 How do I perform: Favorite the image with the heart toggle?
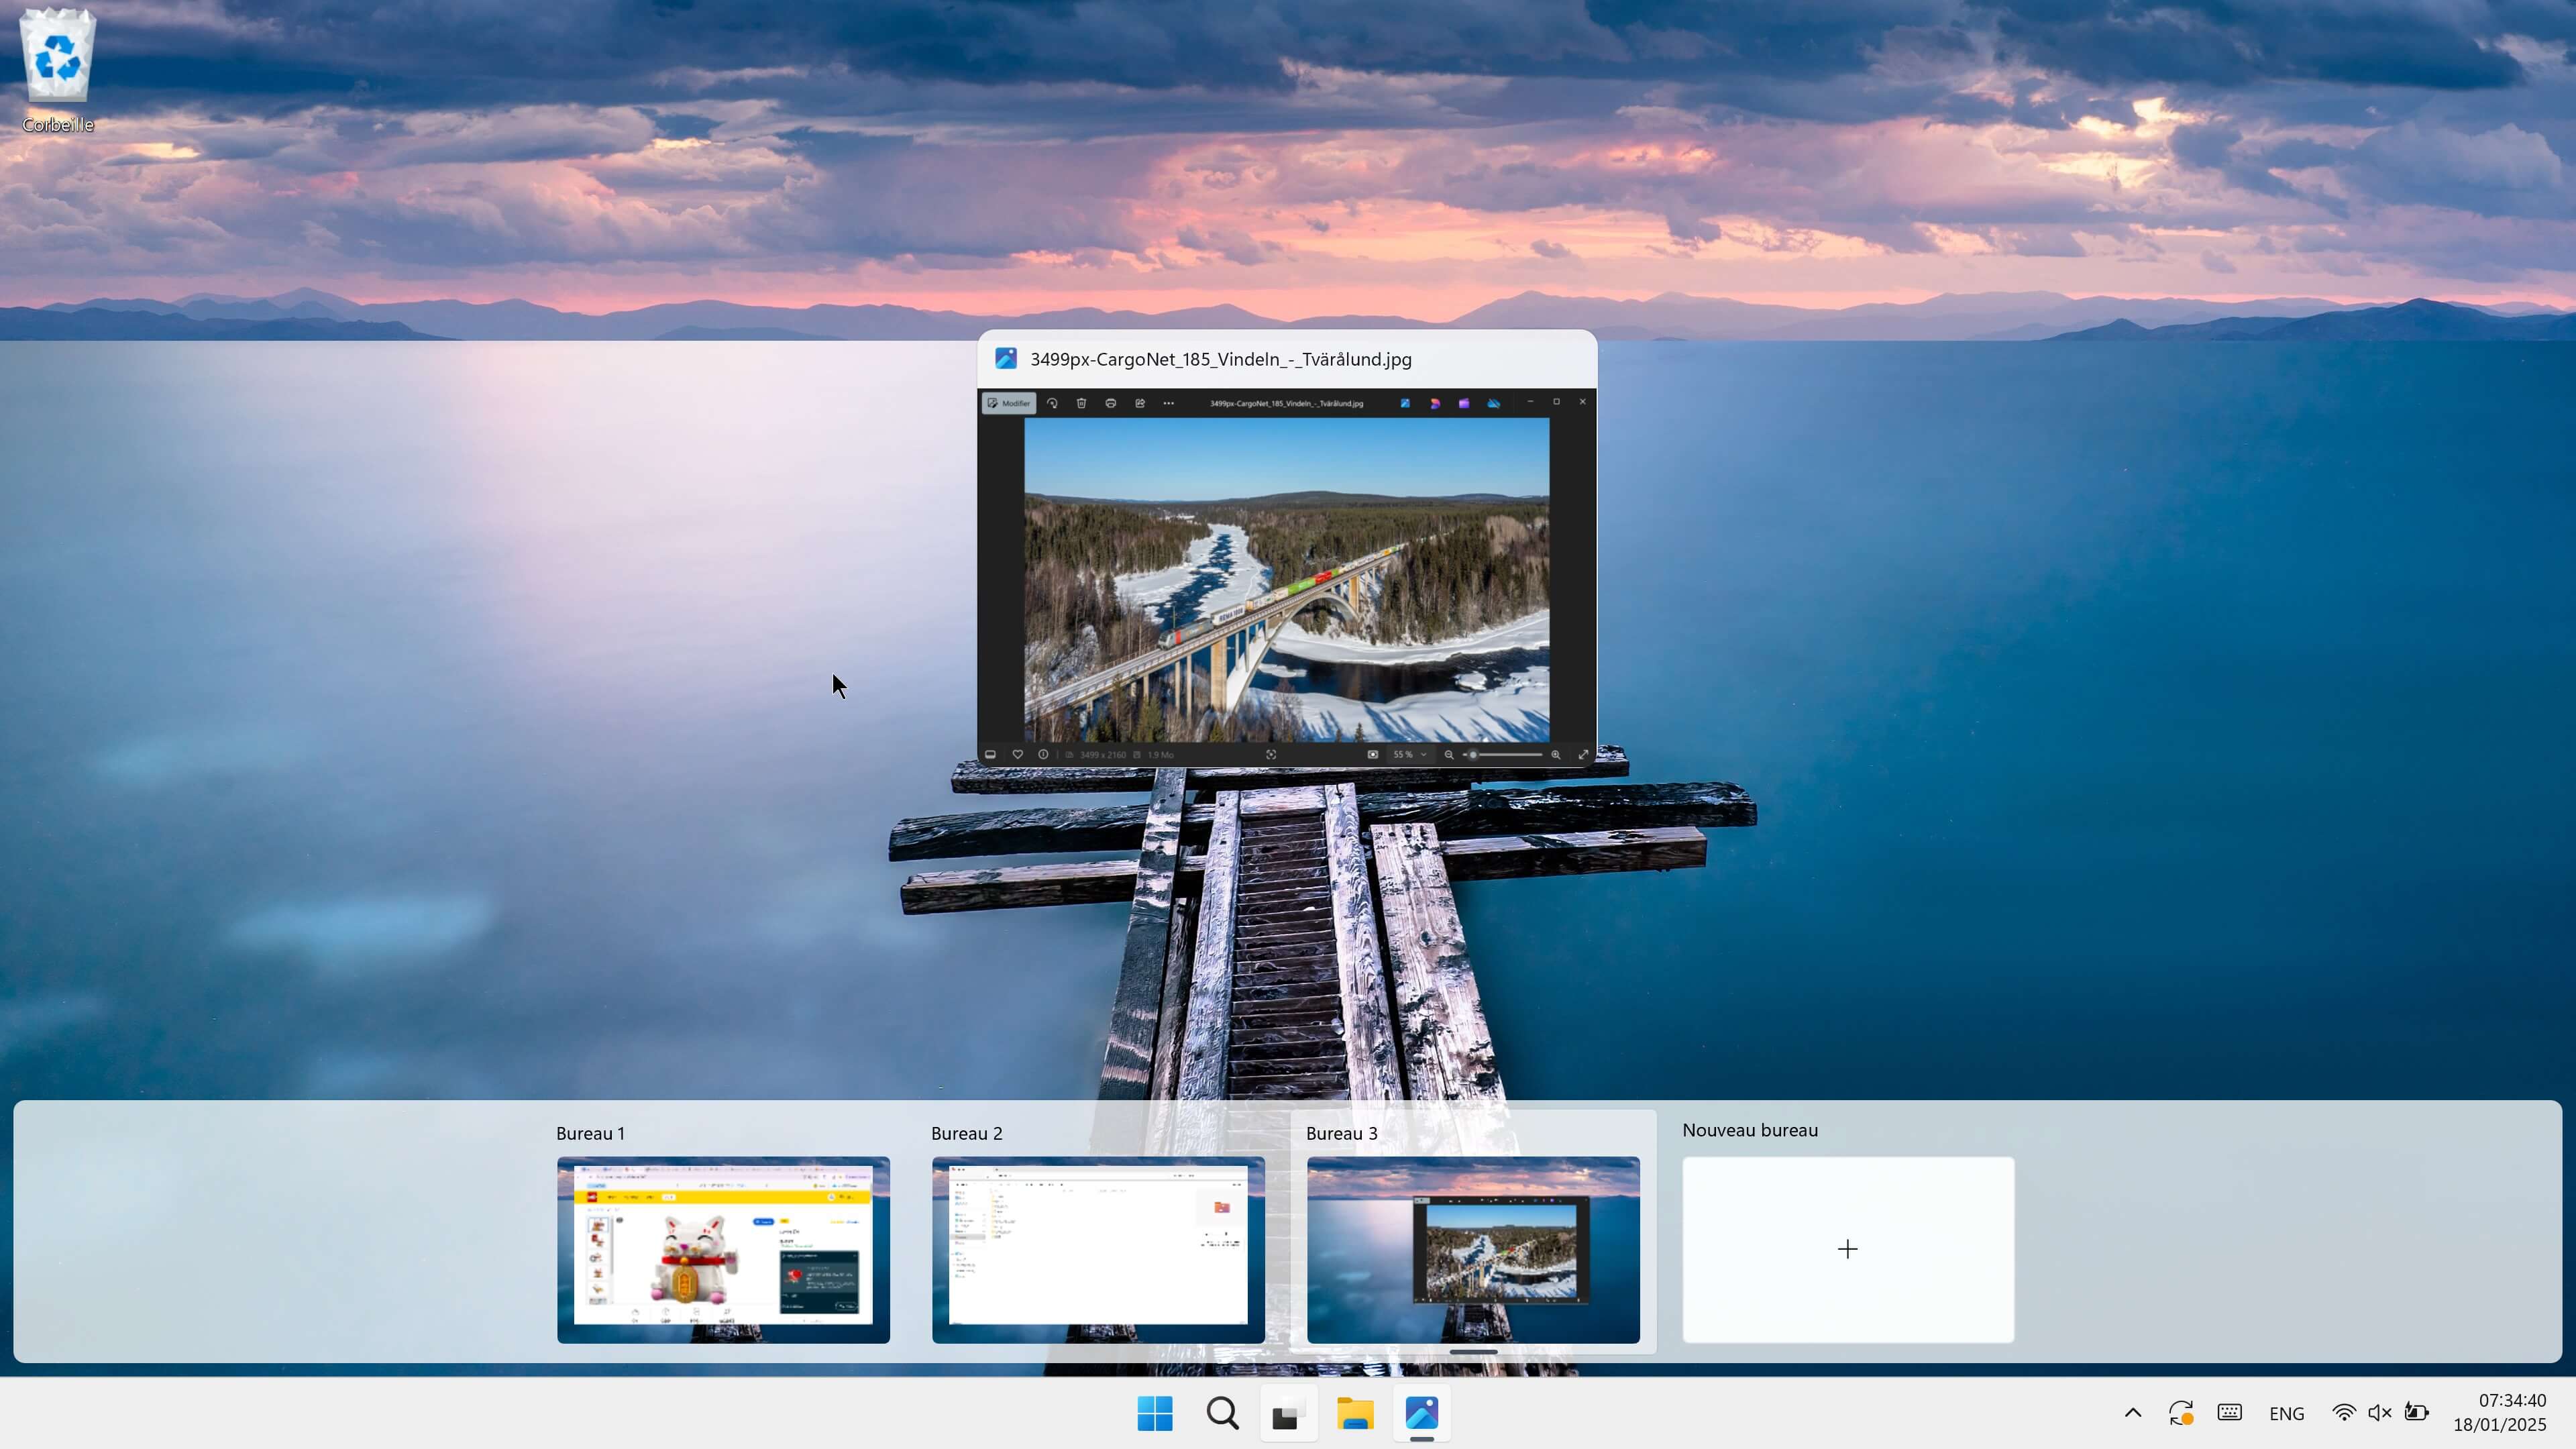1018,754
